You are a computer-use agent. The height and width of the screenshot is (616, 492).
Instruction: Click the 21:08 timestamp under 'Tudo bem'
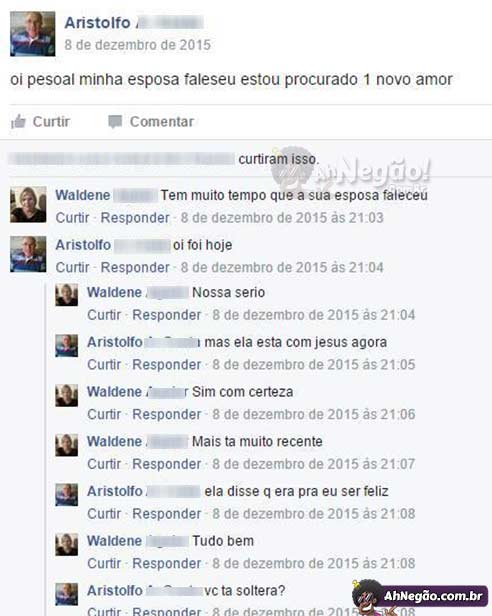pos(314,563)
